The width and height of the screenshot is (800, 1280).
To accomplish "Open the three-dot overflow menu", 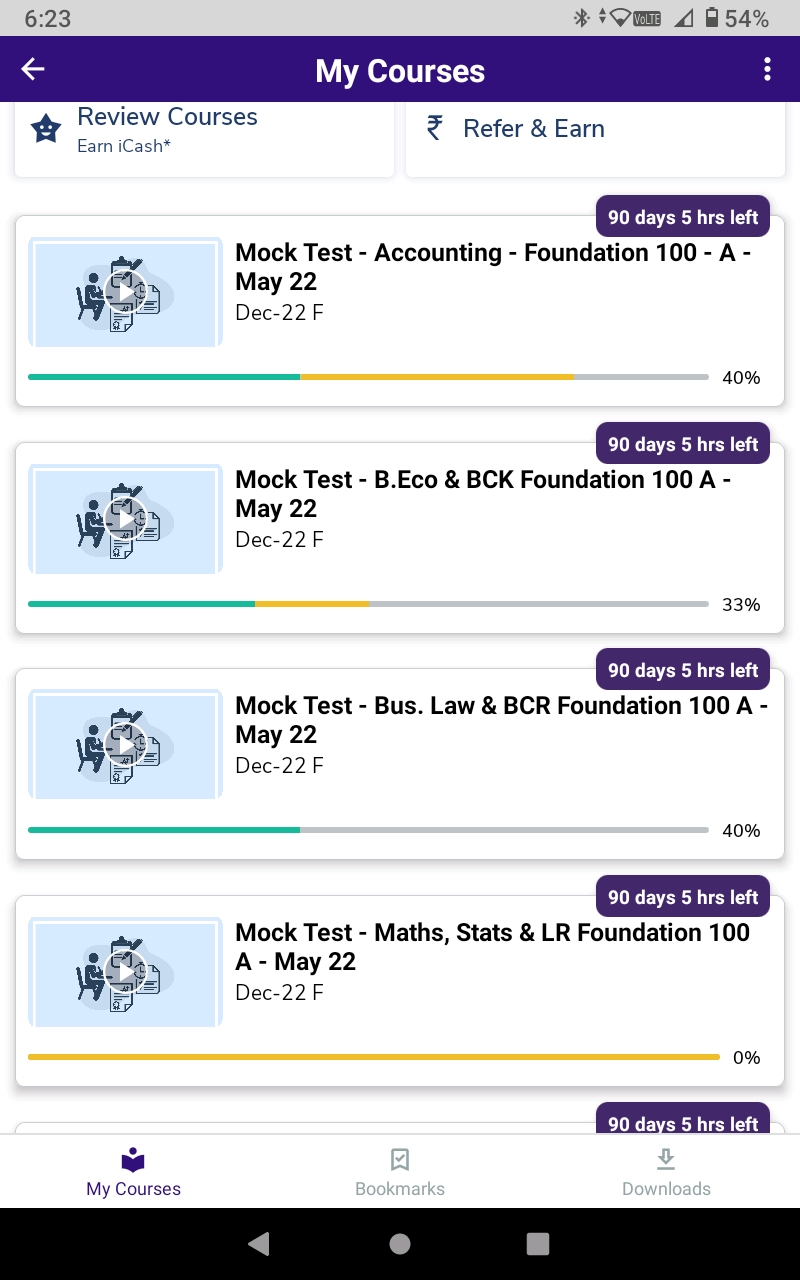I will pyautogui.click(x=767, y=69).
